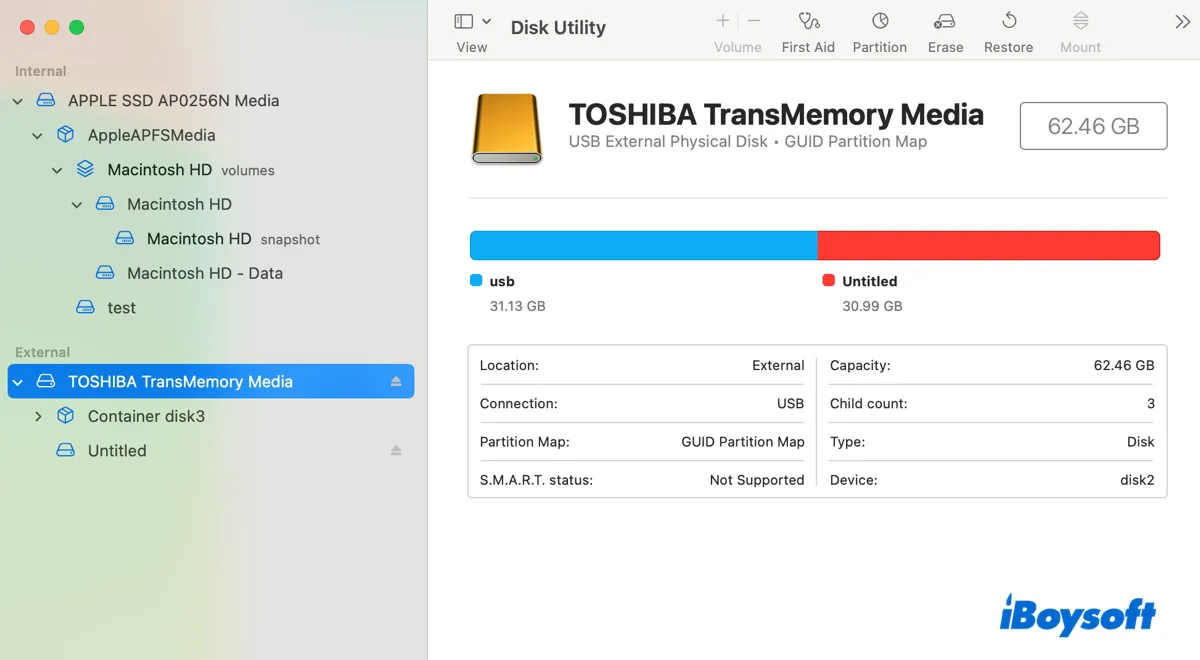1200x660 pixels.
Task: Click the red Untitled partition bar segment
Action: tap(989, 246)
